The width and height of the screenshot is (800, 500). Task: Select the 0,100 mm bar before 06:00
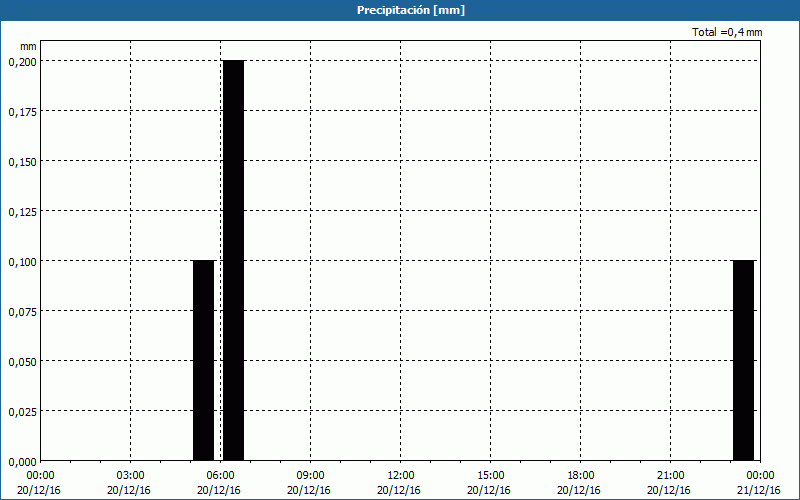[204, 360]
